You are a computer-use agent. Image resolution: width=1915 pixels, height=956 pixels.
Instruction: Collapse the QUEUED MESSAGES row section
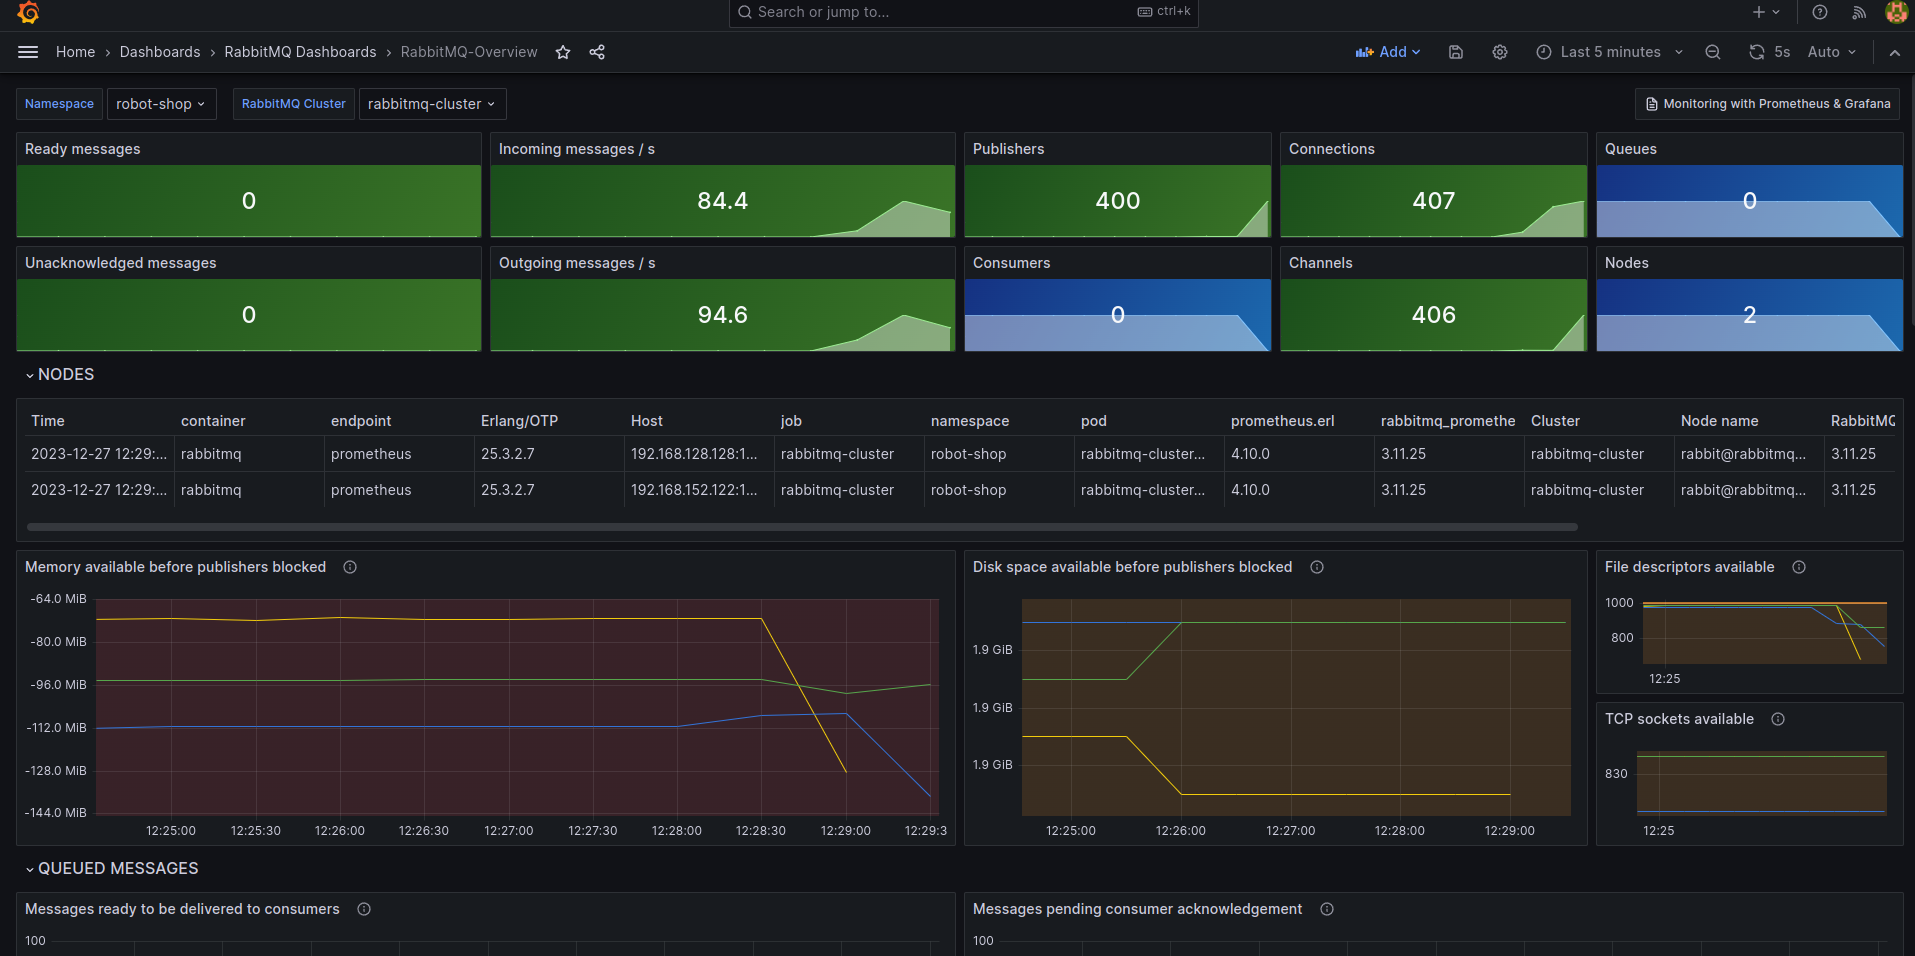click(x=30, y=869)
